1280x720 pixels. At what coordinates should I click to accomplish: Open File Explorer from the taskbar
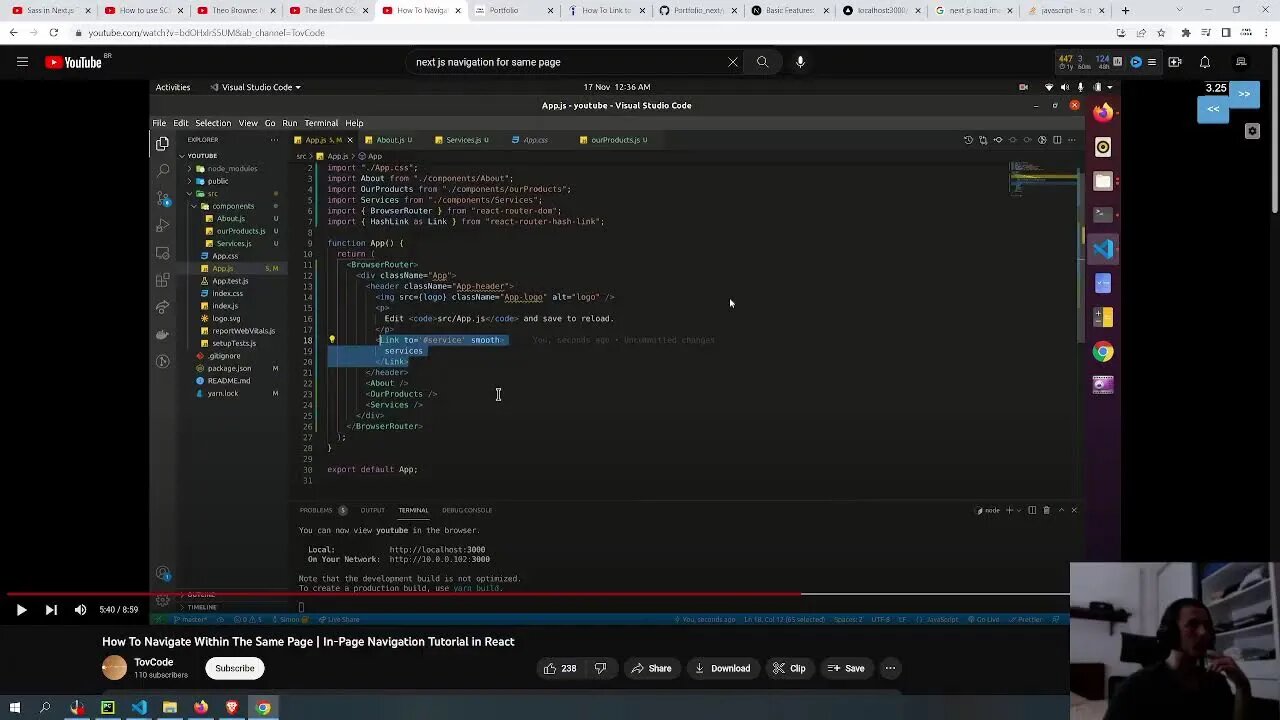coord(170,708)
